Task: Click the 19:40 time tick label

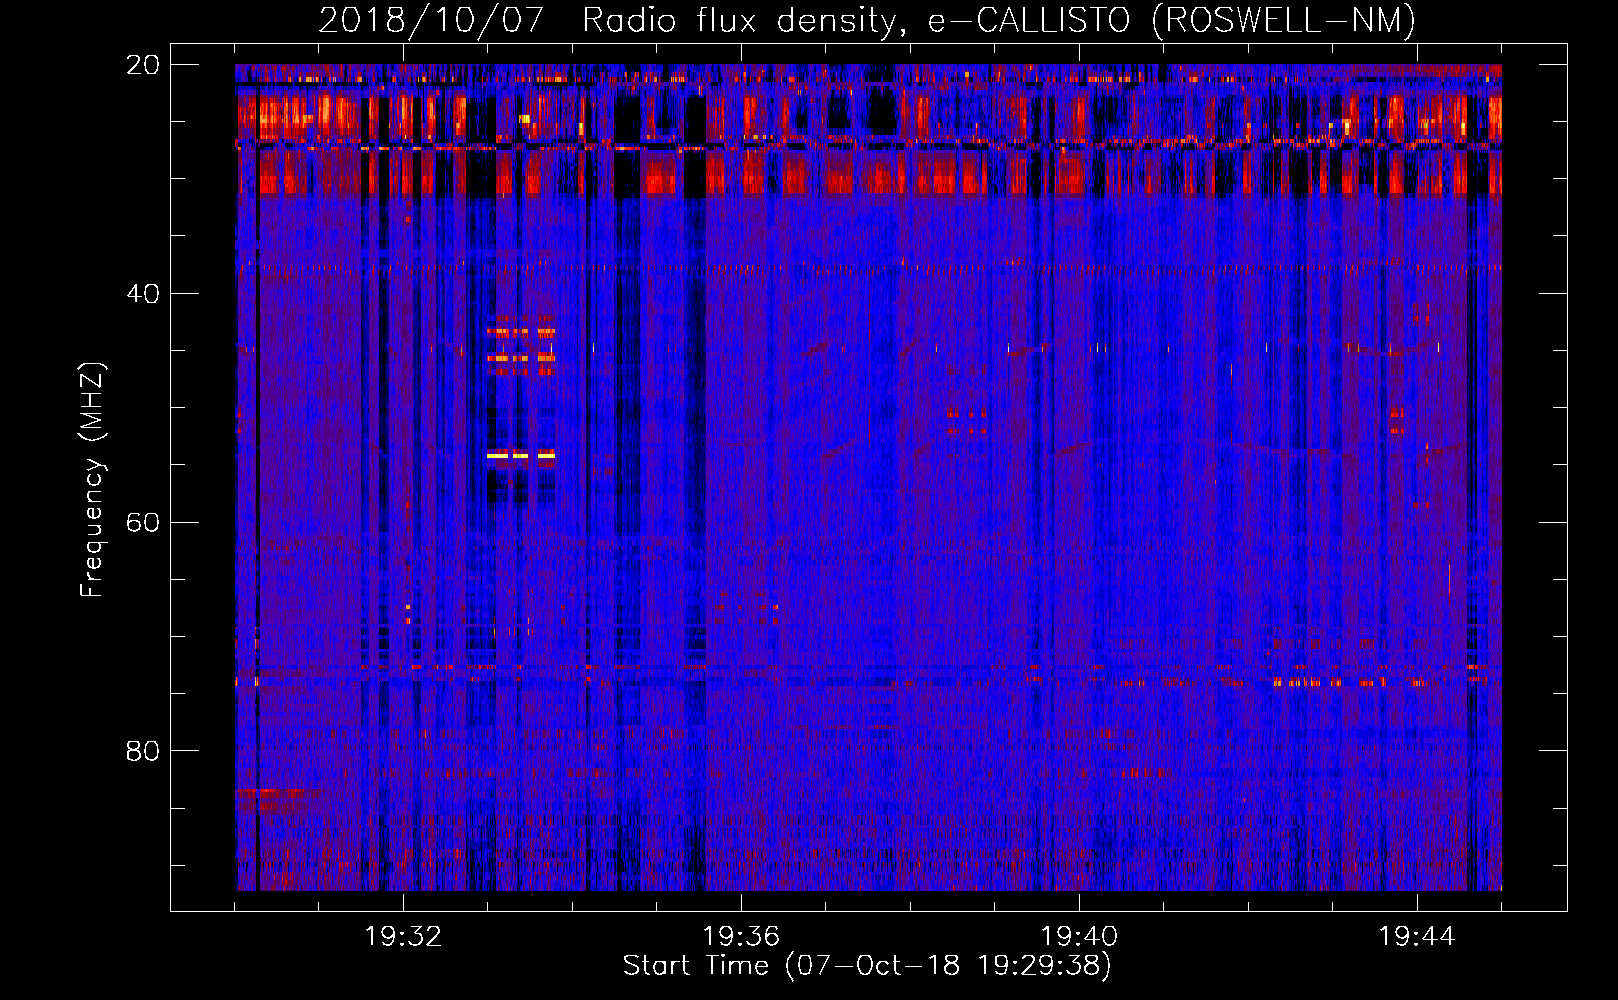Action: coord(1079,937)
